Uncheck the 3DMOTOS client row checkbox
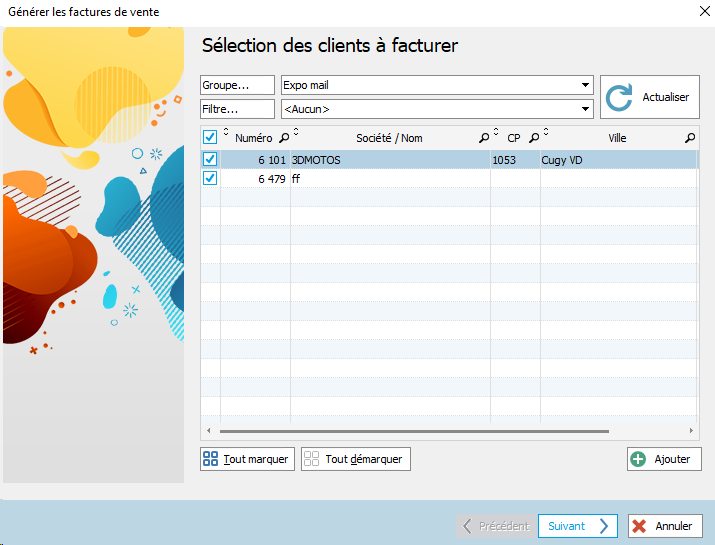 210,159
